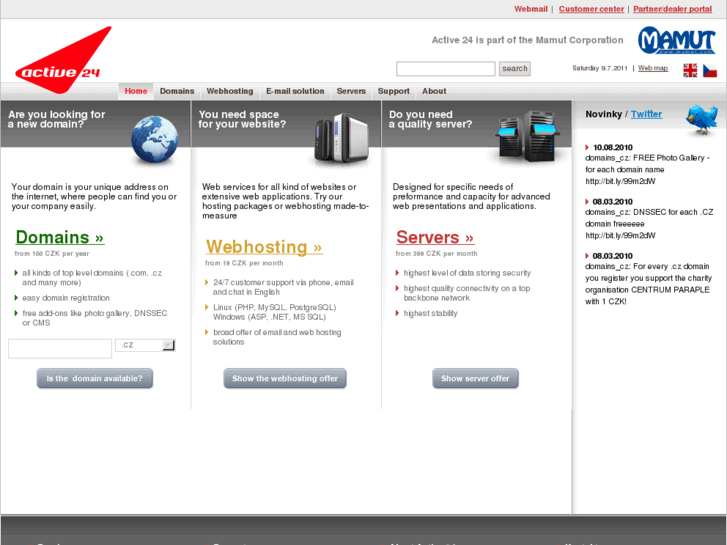Click Show server offer button

click(475, 378)
